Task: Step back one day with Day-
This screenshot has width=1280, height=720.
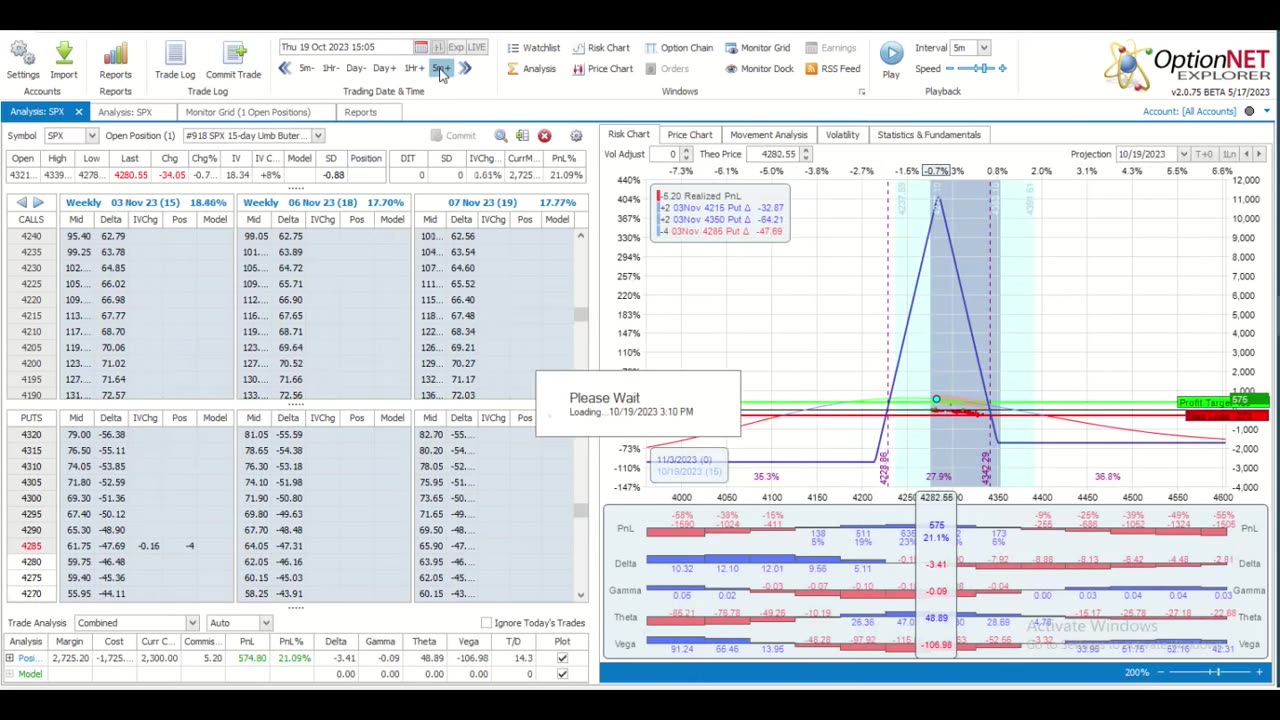Action: [x=356, y=68]
